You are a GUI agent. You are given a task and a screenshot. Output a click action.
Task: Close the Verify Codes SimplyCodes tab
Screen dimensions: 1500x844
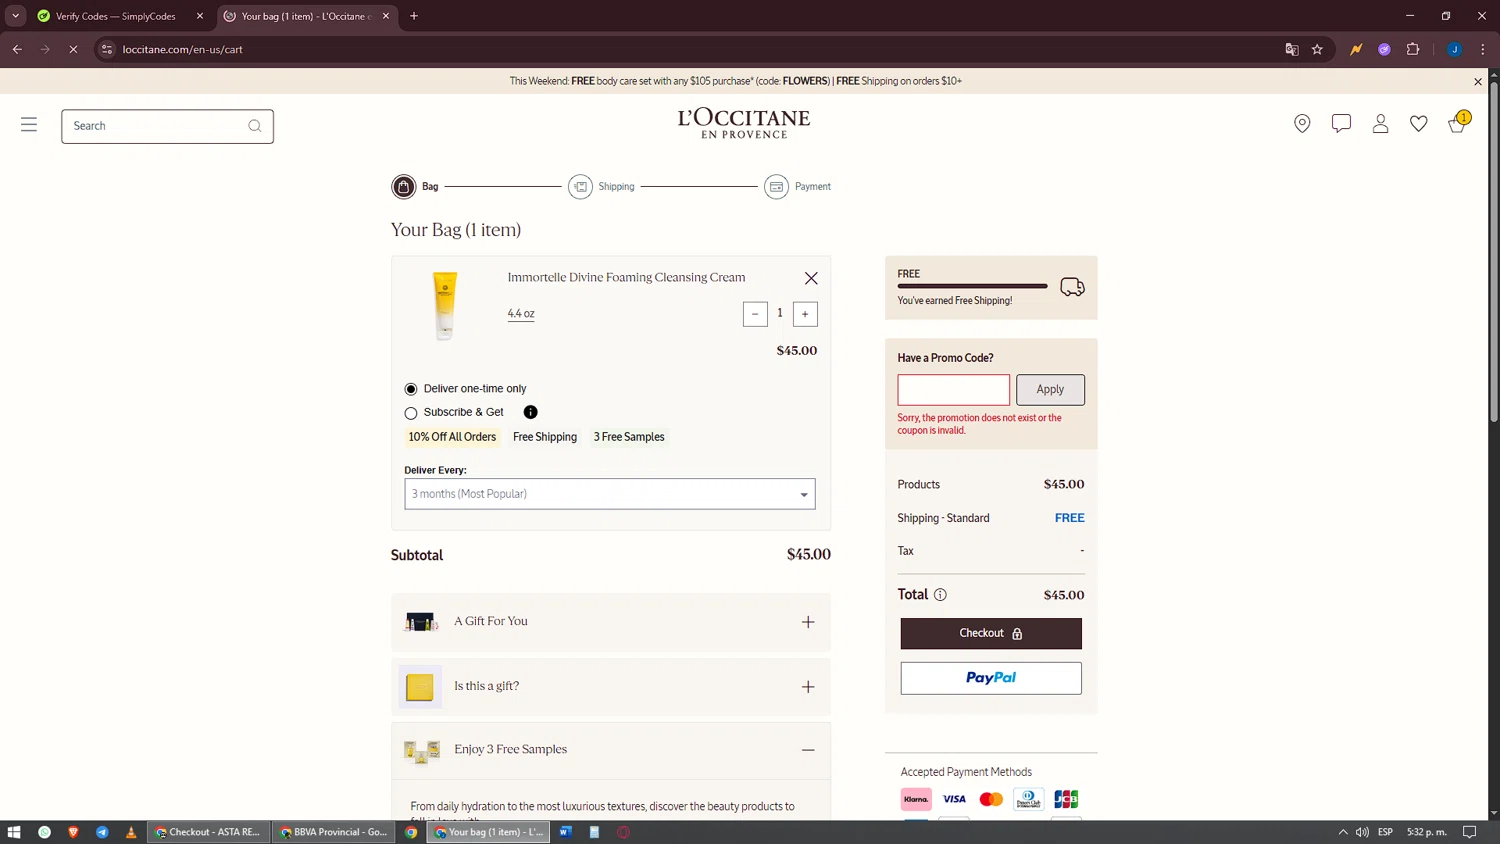point(200,16)
